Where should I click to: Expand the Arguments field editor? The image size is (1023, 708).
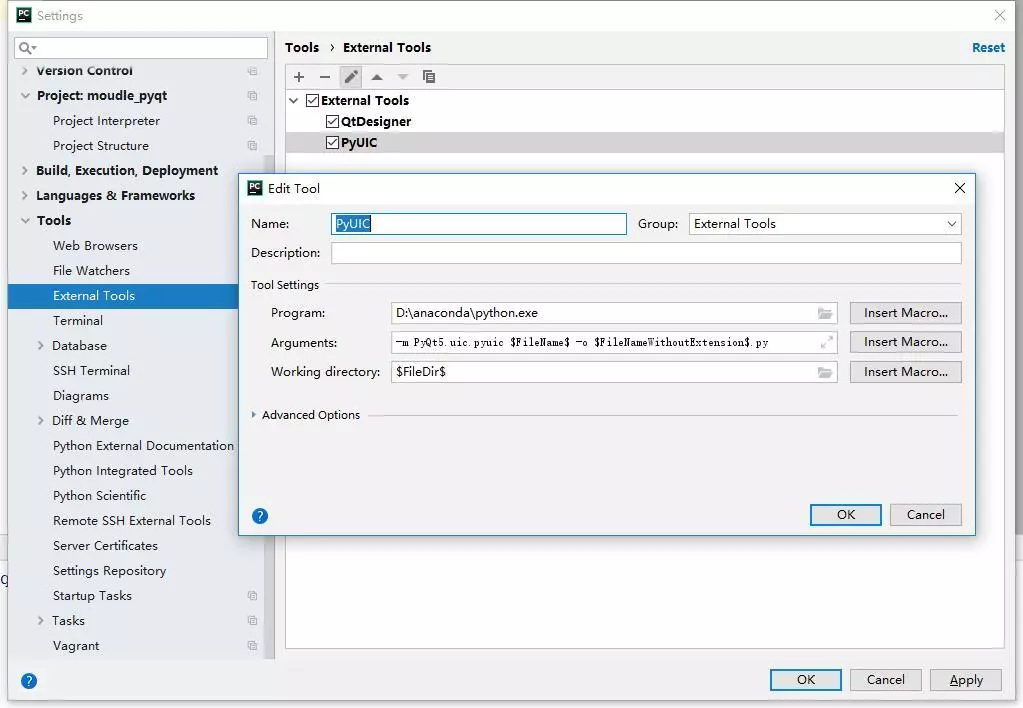(x=826, y=341)
